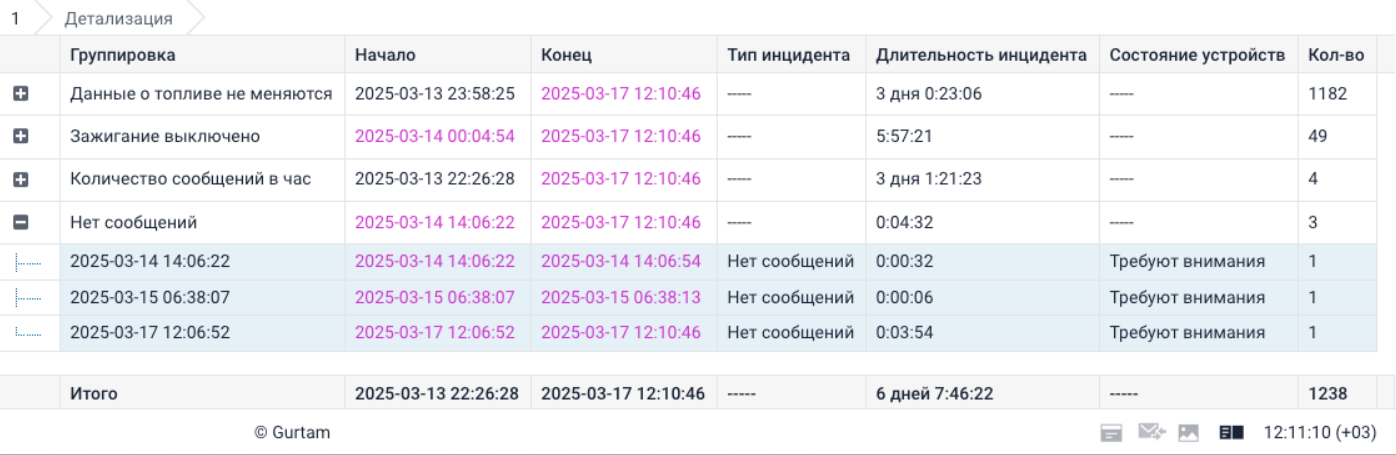Switch to the 'Детализация' tab
The image size is (1396, 455).
(118, 18)
